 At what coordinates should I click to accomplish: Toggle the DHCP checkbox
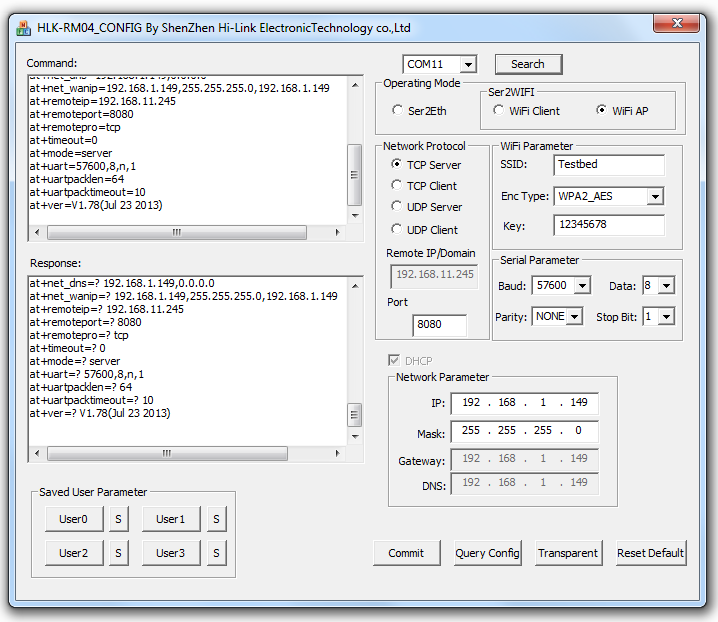[394, 360]
